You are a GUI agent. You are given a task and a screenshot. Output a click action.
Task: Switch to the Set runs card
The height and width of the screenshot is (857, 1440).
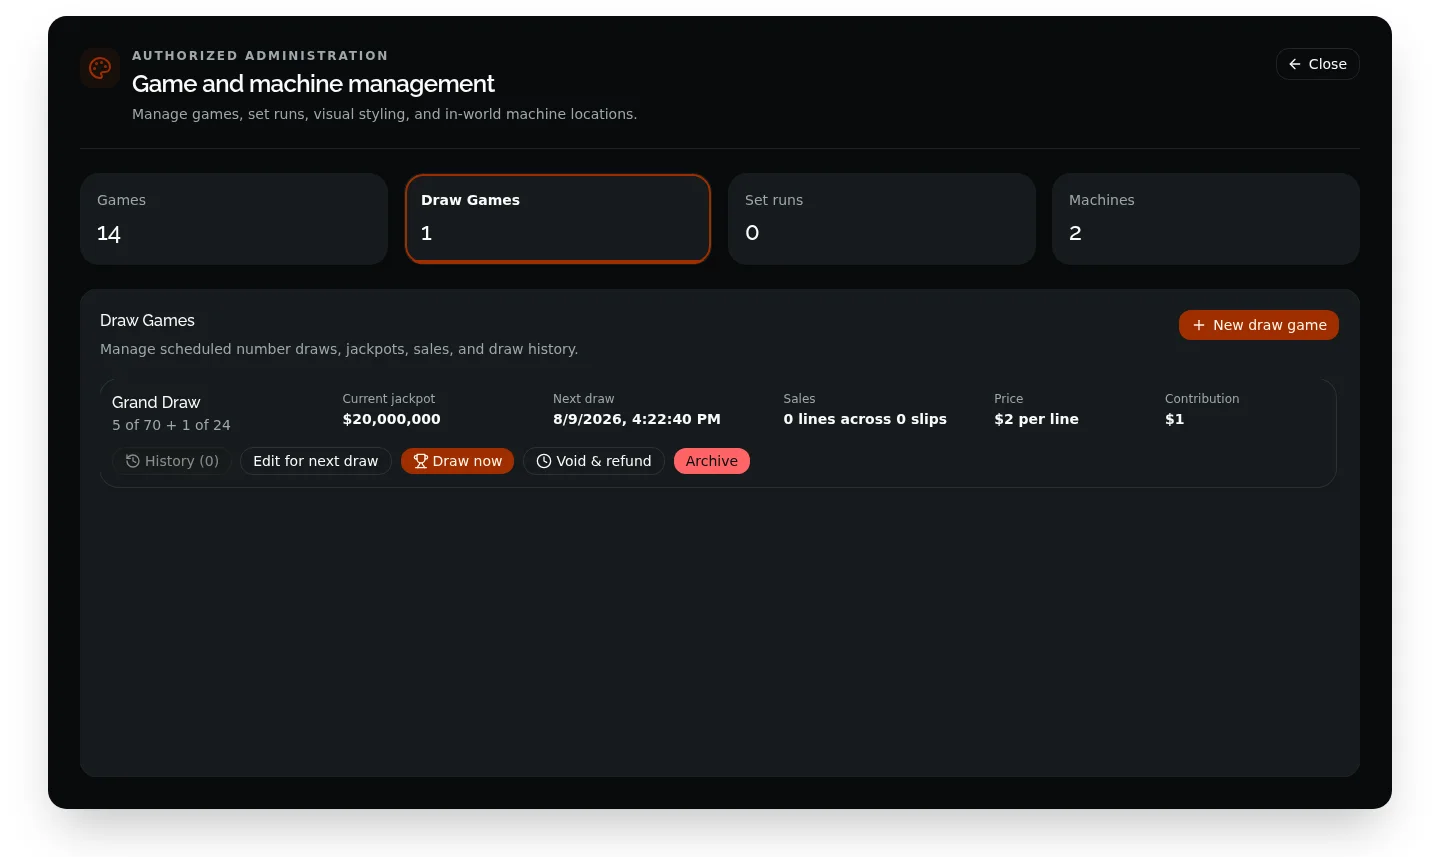click(x=882, y=219)
